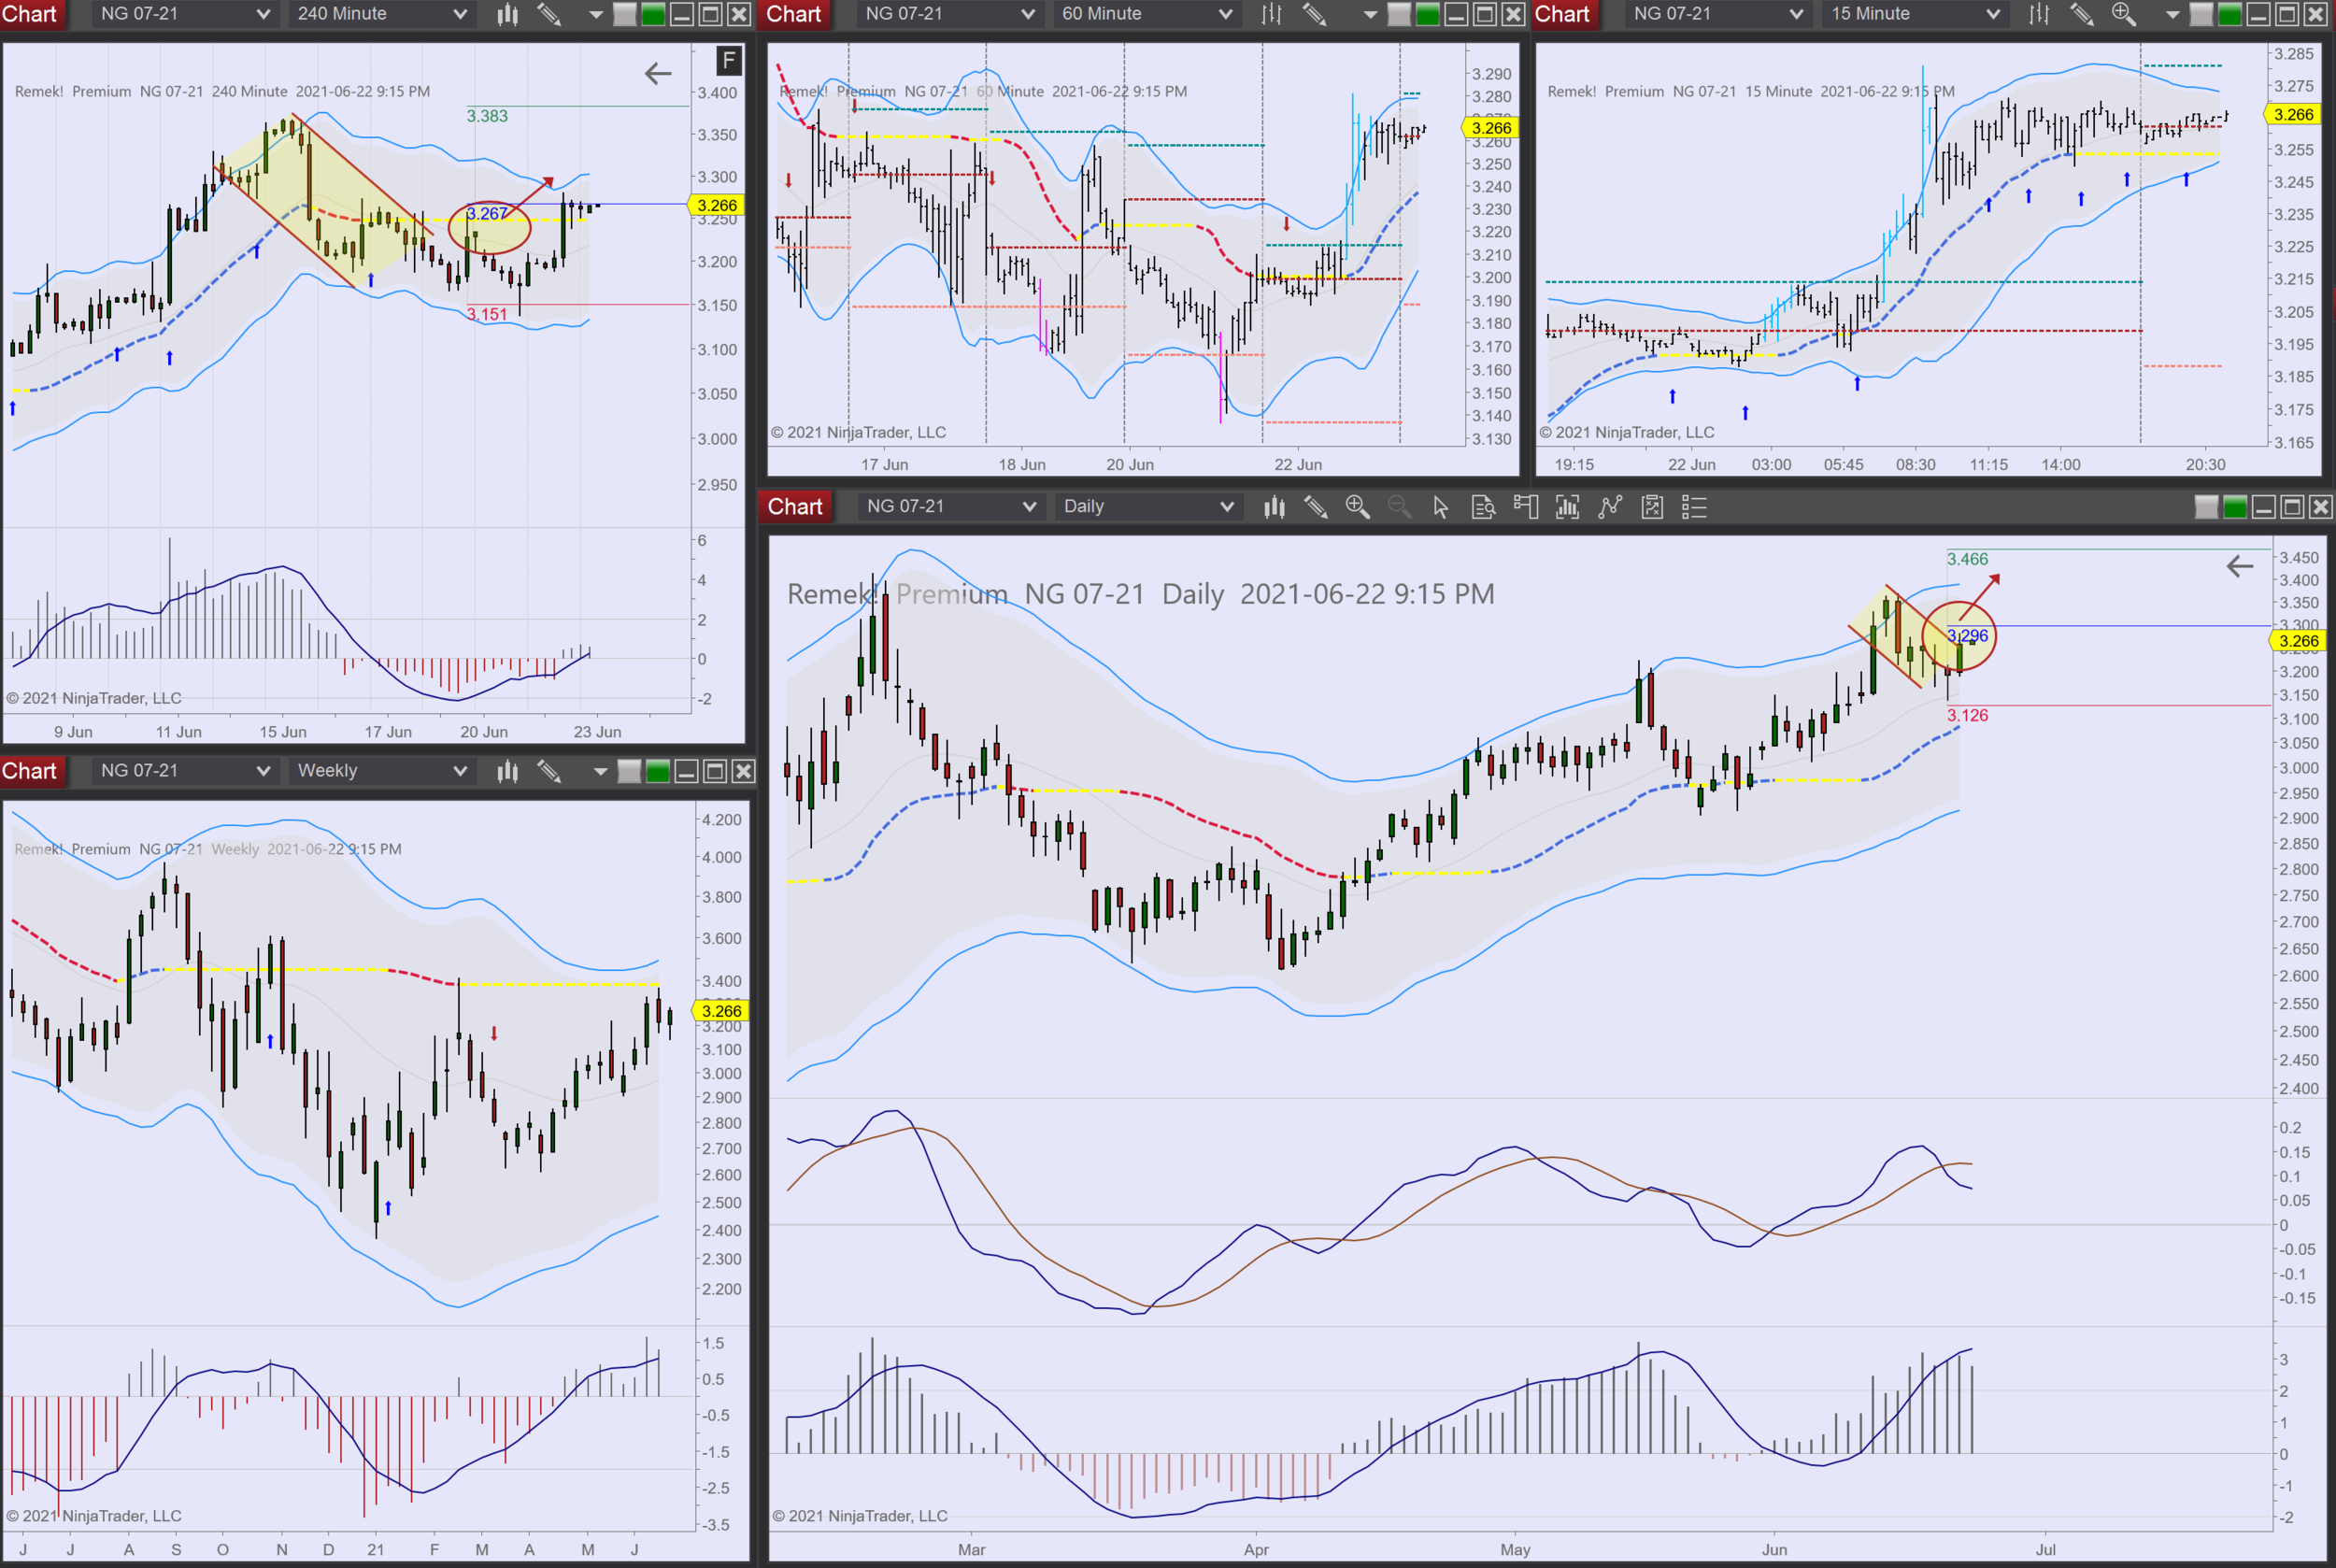Toggle gray interval link on Daily chart
2336x1568 pixels.
[x=2206, y=507]
